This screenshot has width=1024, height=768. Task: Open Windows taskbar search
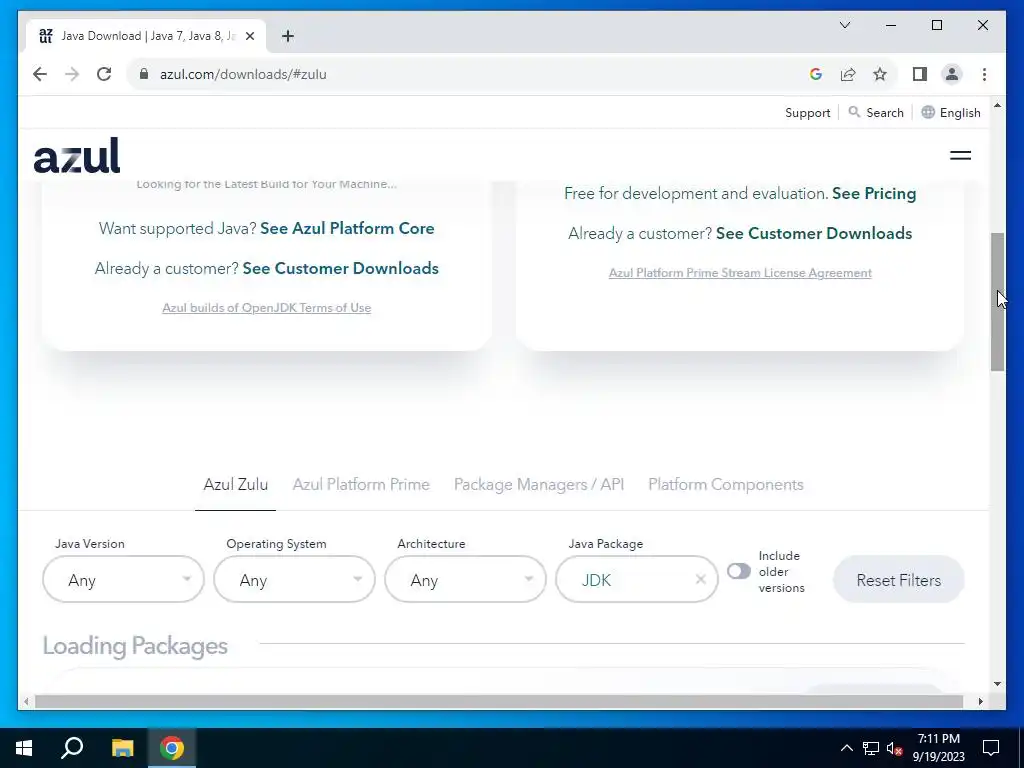[x=72, y=748]
